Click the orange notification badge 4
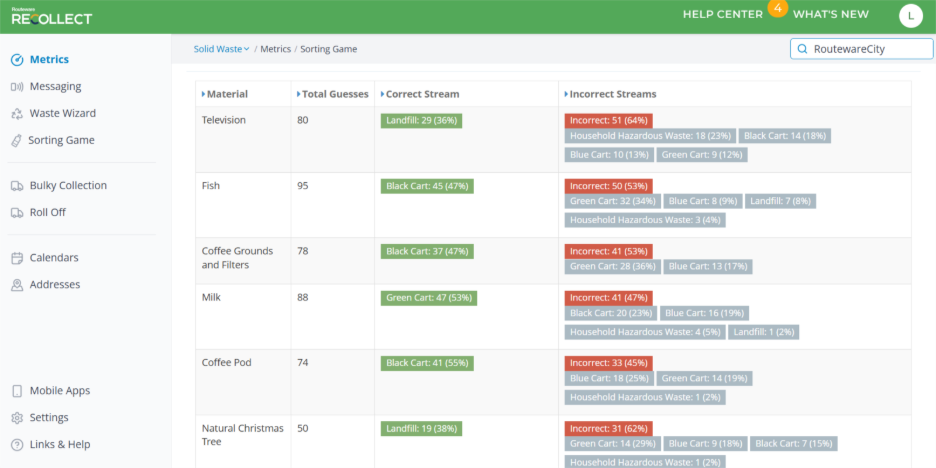936x468 pixels. coord(777,8)
